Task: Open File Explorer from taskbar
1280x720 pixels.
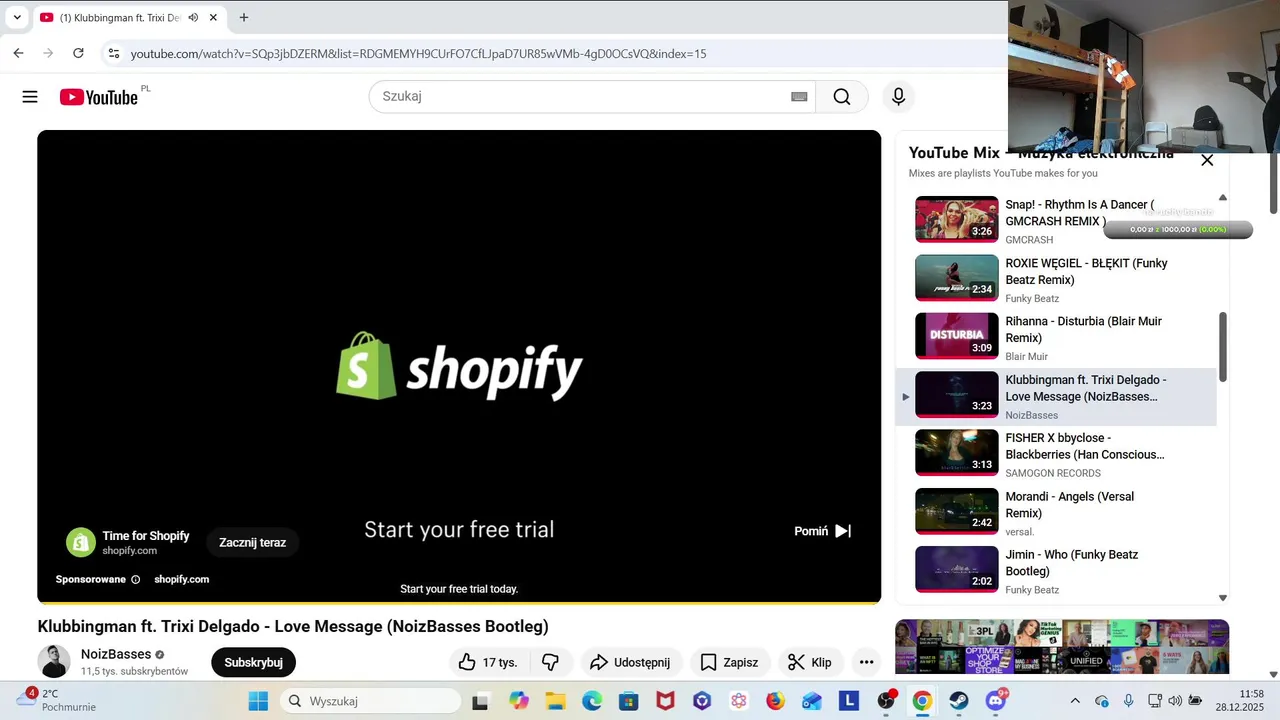Action: click(555, 701)
